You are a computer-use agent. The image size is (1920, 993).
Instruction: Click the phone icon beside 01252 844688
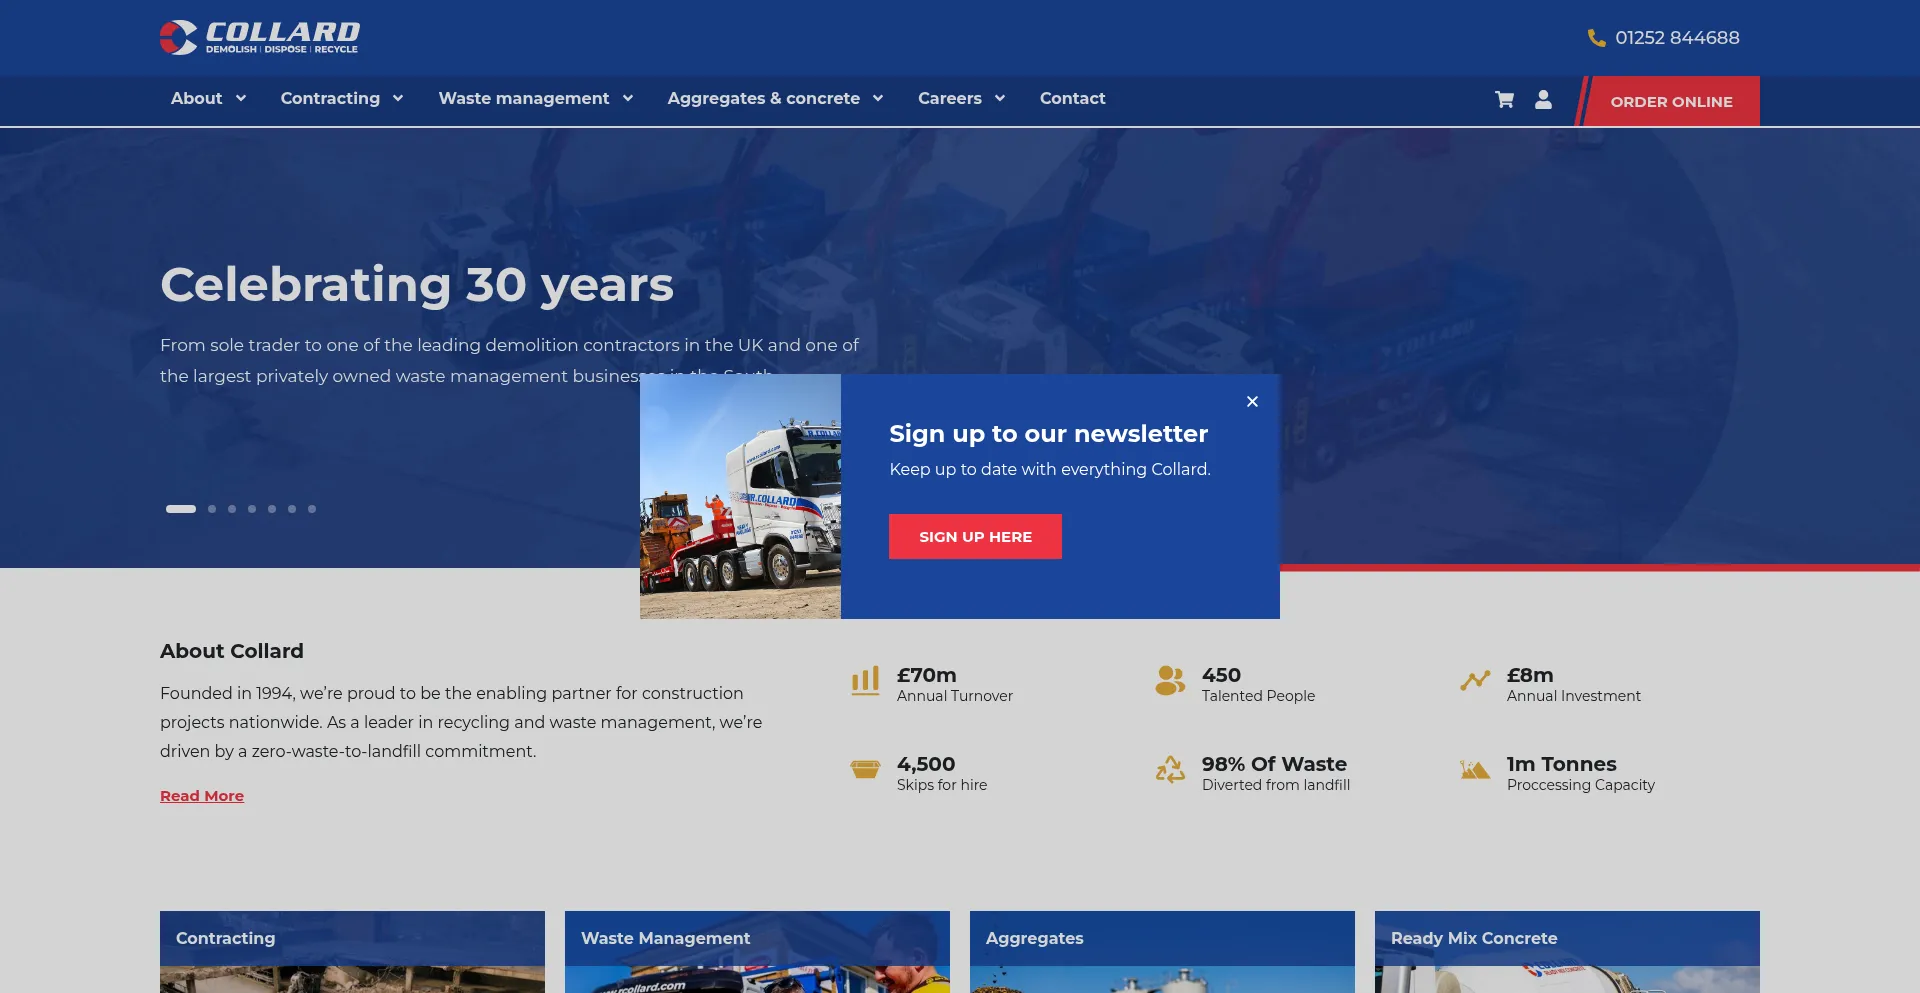click(x=1596, y=38)
